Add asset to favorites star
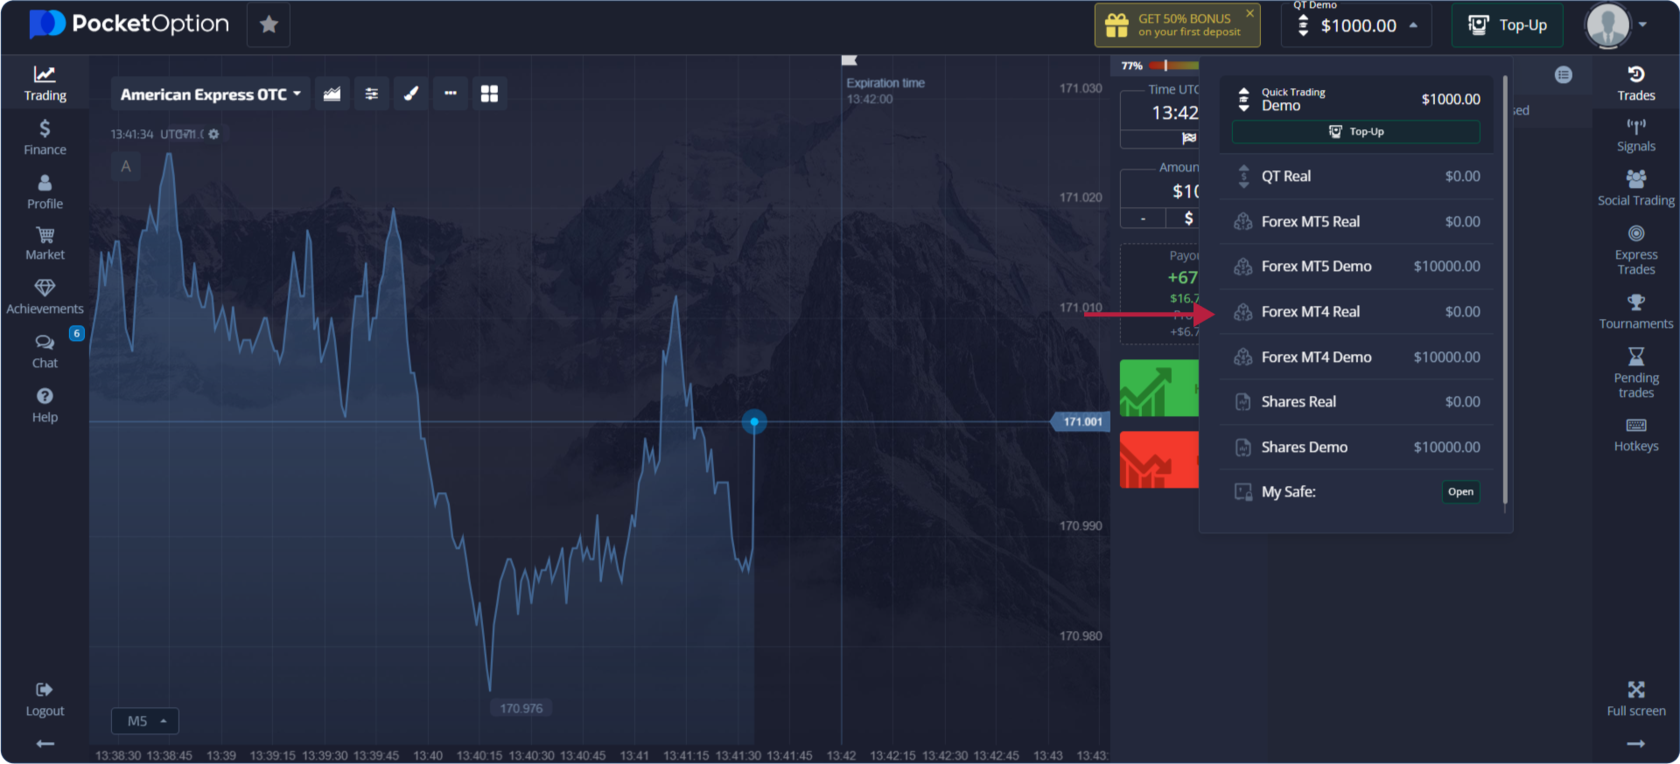The width and height of the screenshot is (1680, 764). pyautogui.click(x=269, y=25)
